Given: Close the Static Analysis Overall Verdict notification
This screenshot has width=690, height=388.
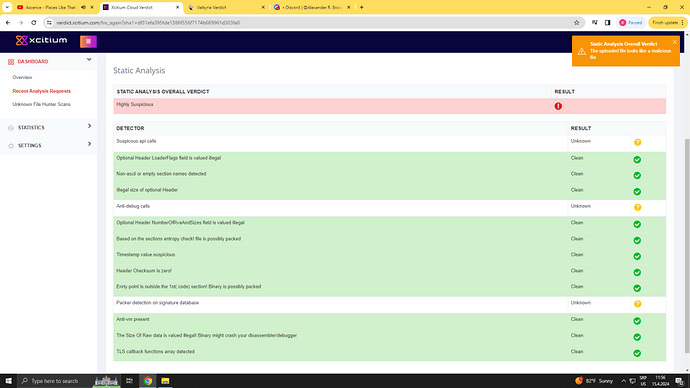Looking at the screenshot, I should pos(675,42).
